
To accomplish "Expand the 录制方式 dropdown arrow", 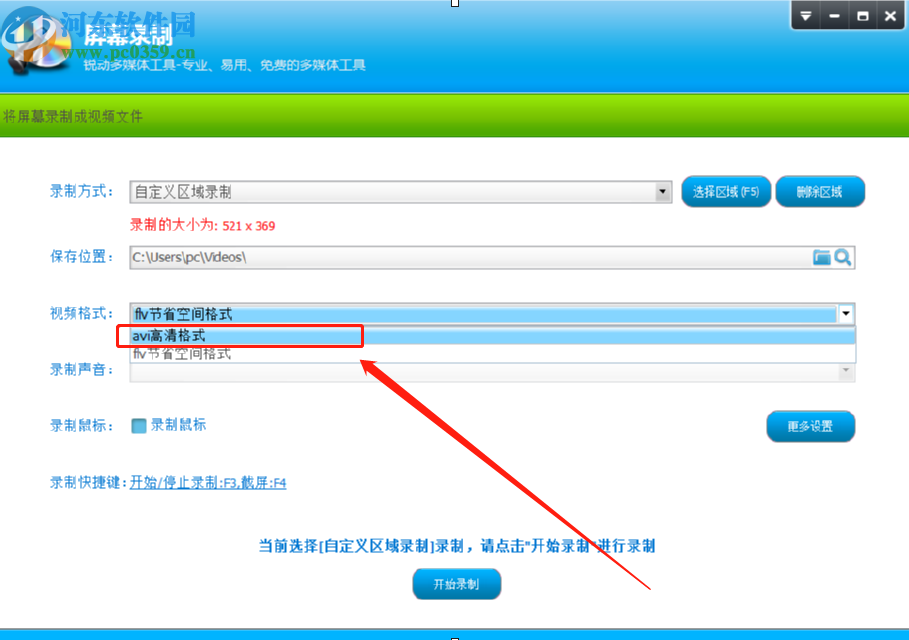I will (662, 192).
